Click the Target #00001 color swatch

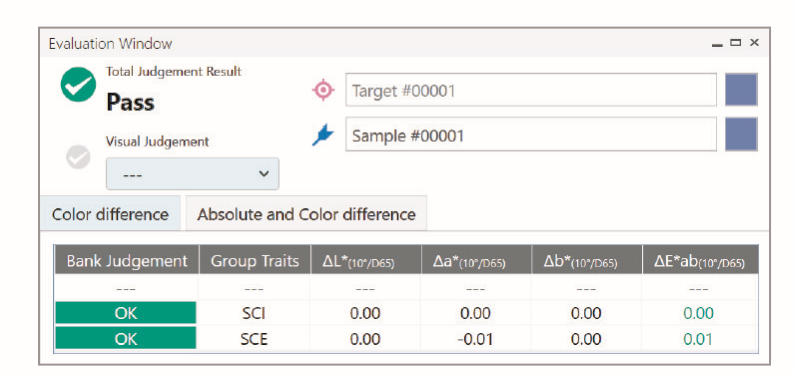[741, 90]
